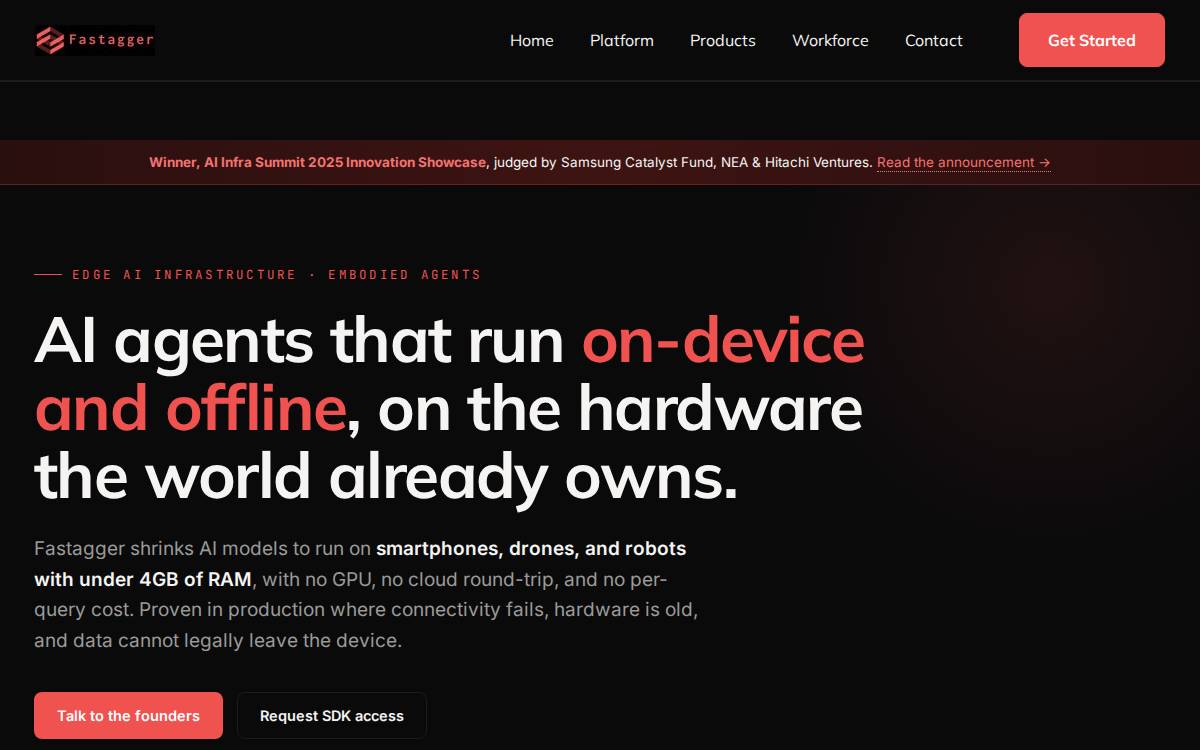Open the Contact page
This screenshot has width=1200, height=750.
tap(934, 41)
